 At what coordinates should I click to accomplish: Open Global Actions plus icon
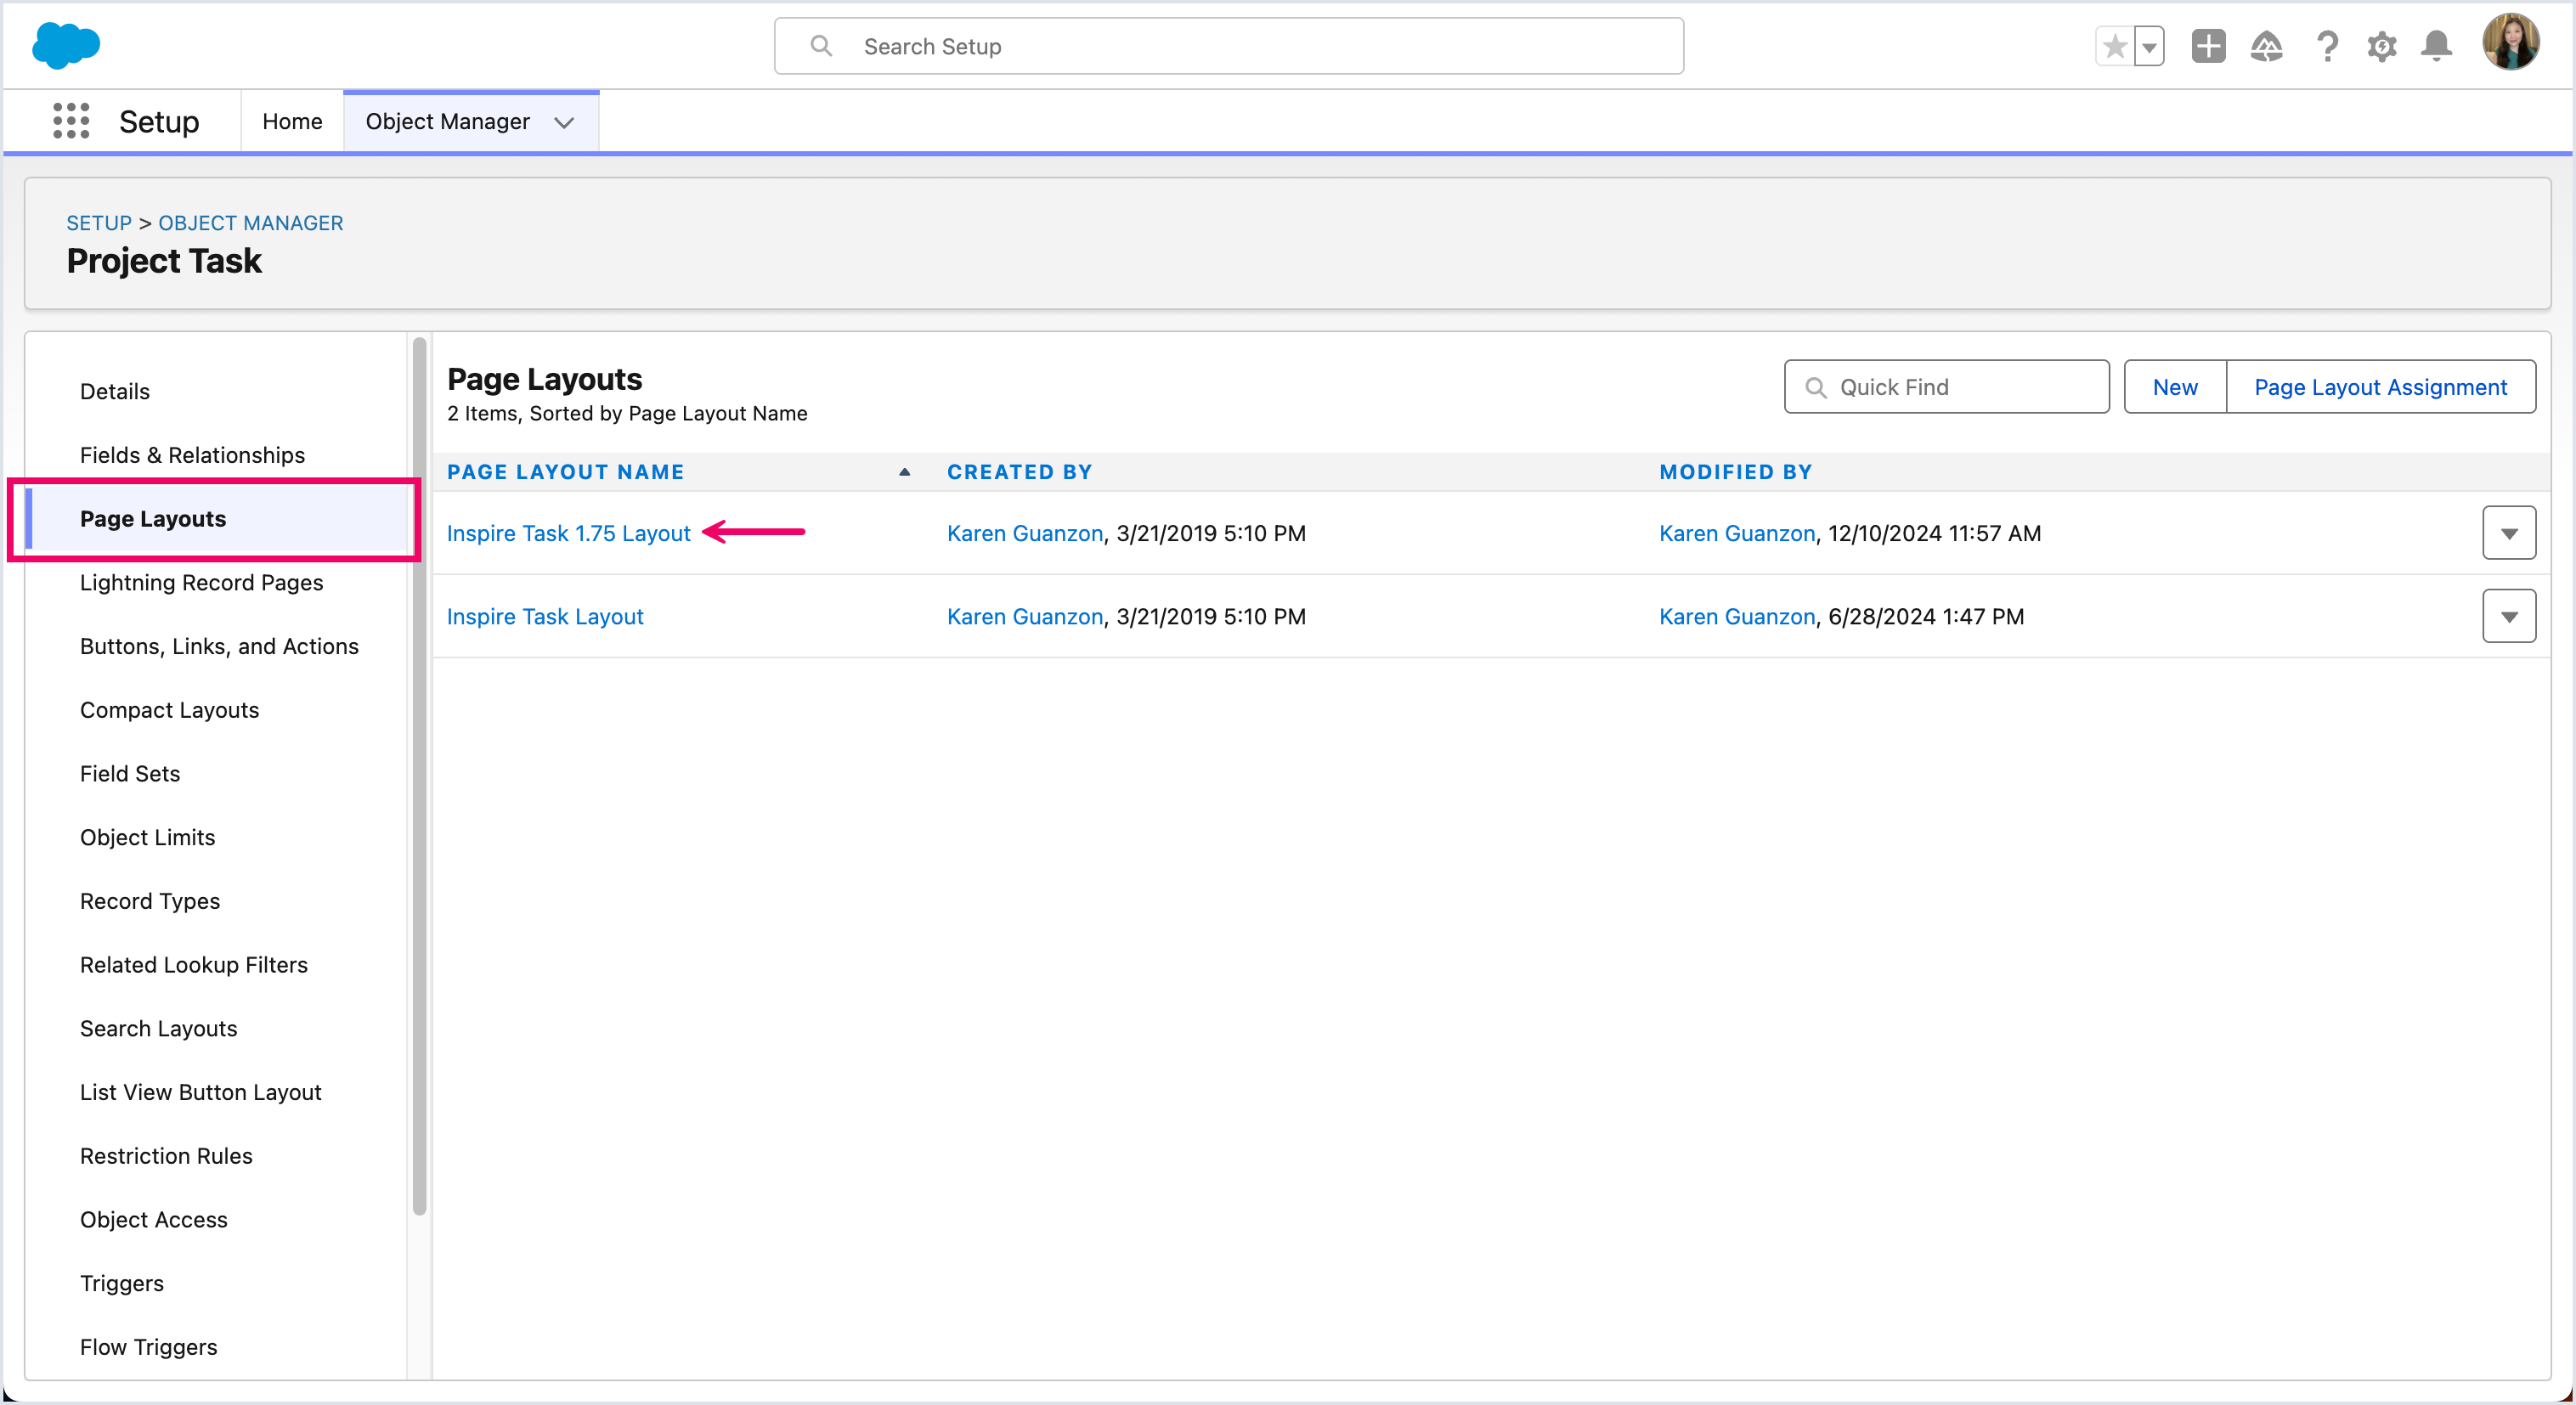tap(2208, 46)
